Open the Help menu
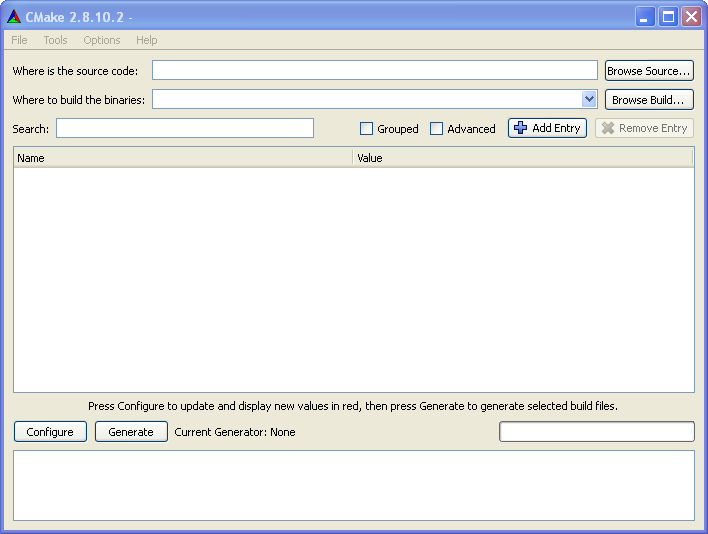The image size is (708, 534). 147,40
